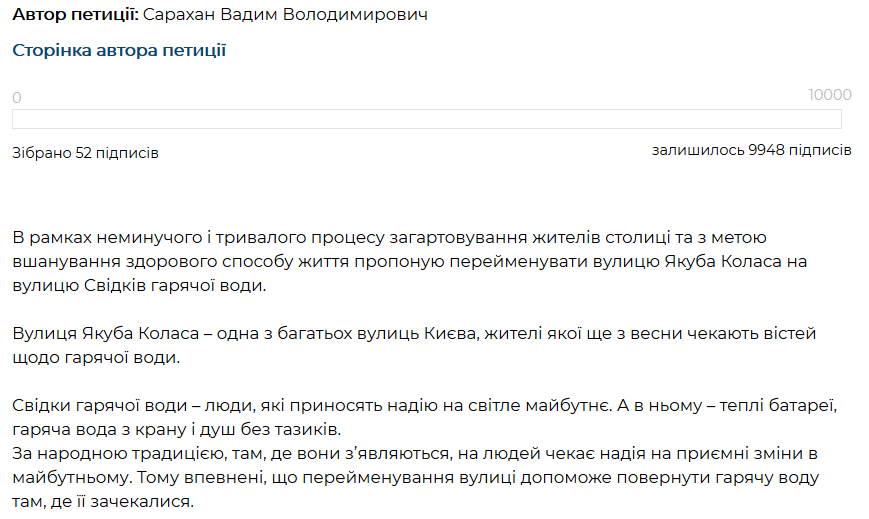Click the 'Автор петиції:' label
Screen dimensions: 869x519
coord(75,16)
